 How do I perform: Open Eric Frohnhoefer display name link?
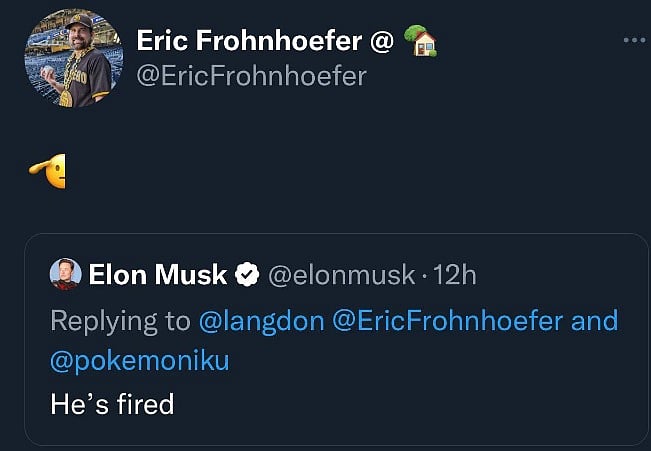[x=250, y=41]
